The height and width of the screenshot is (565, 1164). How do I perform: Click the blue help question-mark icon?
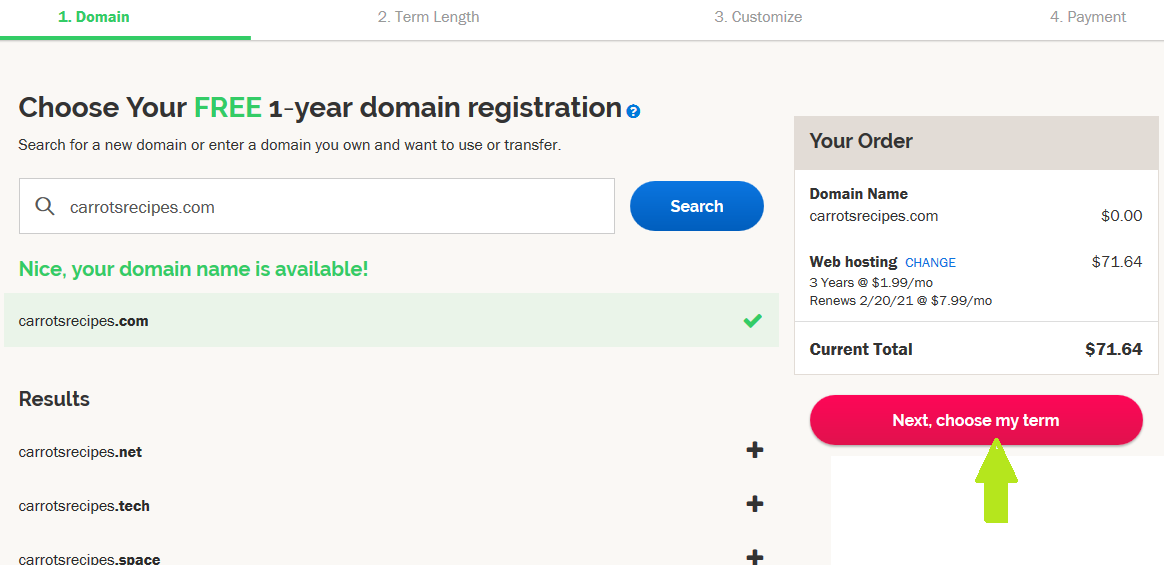[x=633, y=111]
